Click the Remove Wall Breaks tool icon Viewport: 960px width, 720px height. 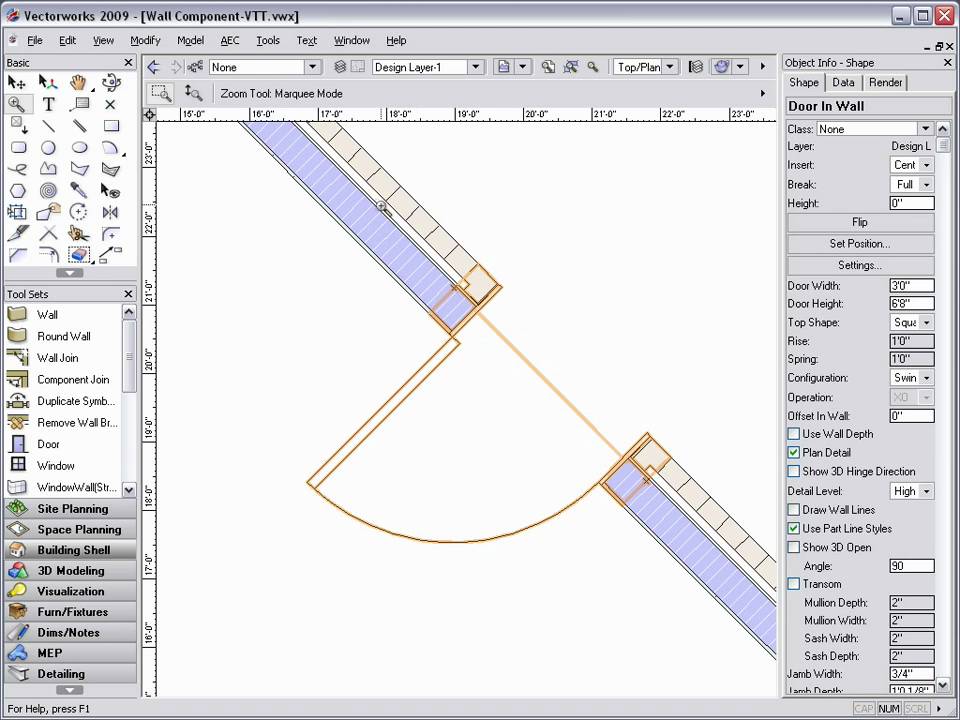[18, 422]
